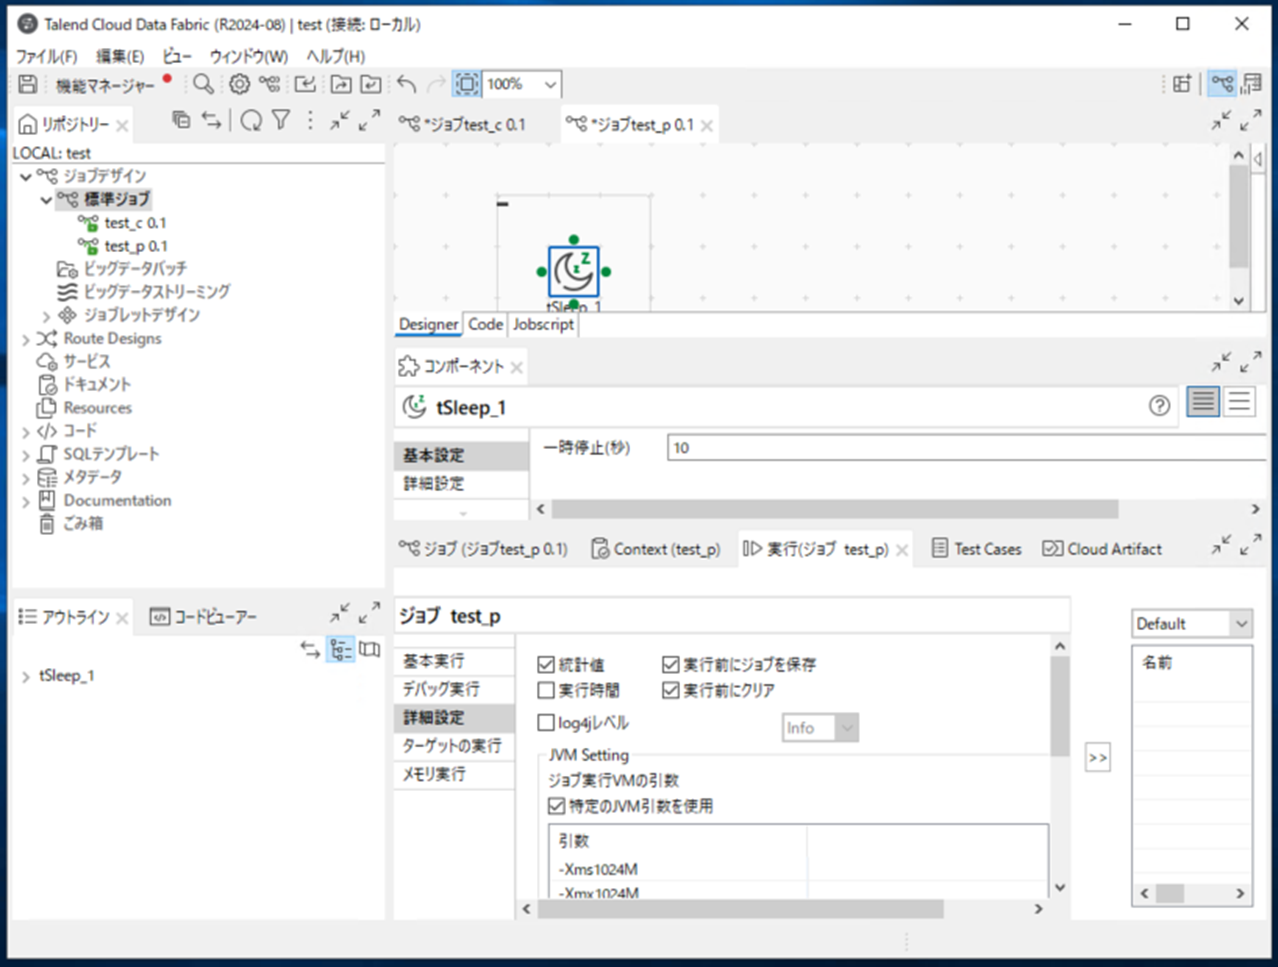This screenshot has width=1278, height=967.
Task: Open the Info log level dropdown
Action: [847, 728]
